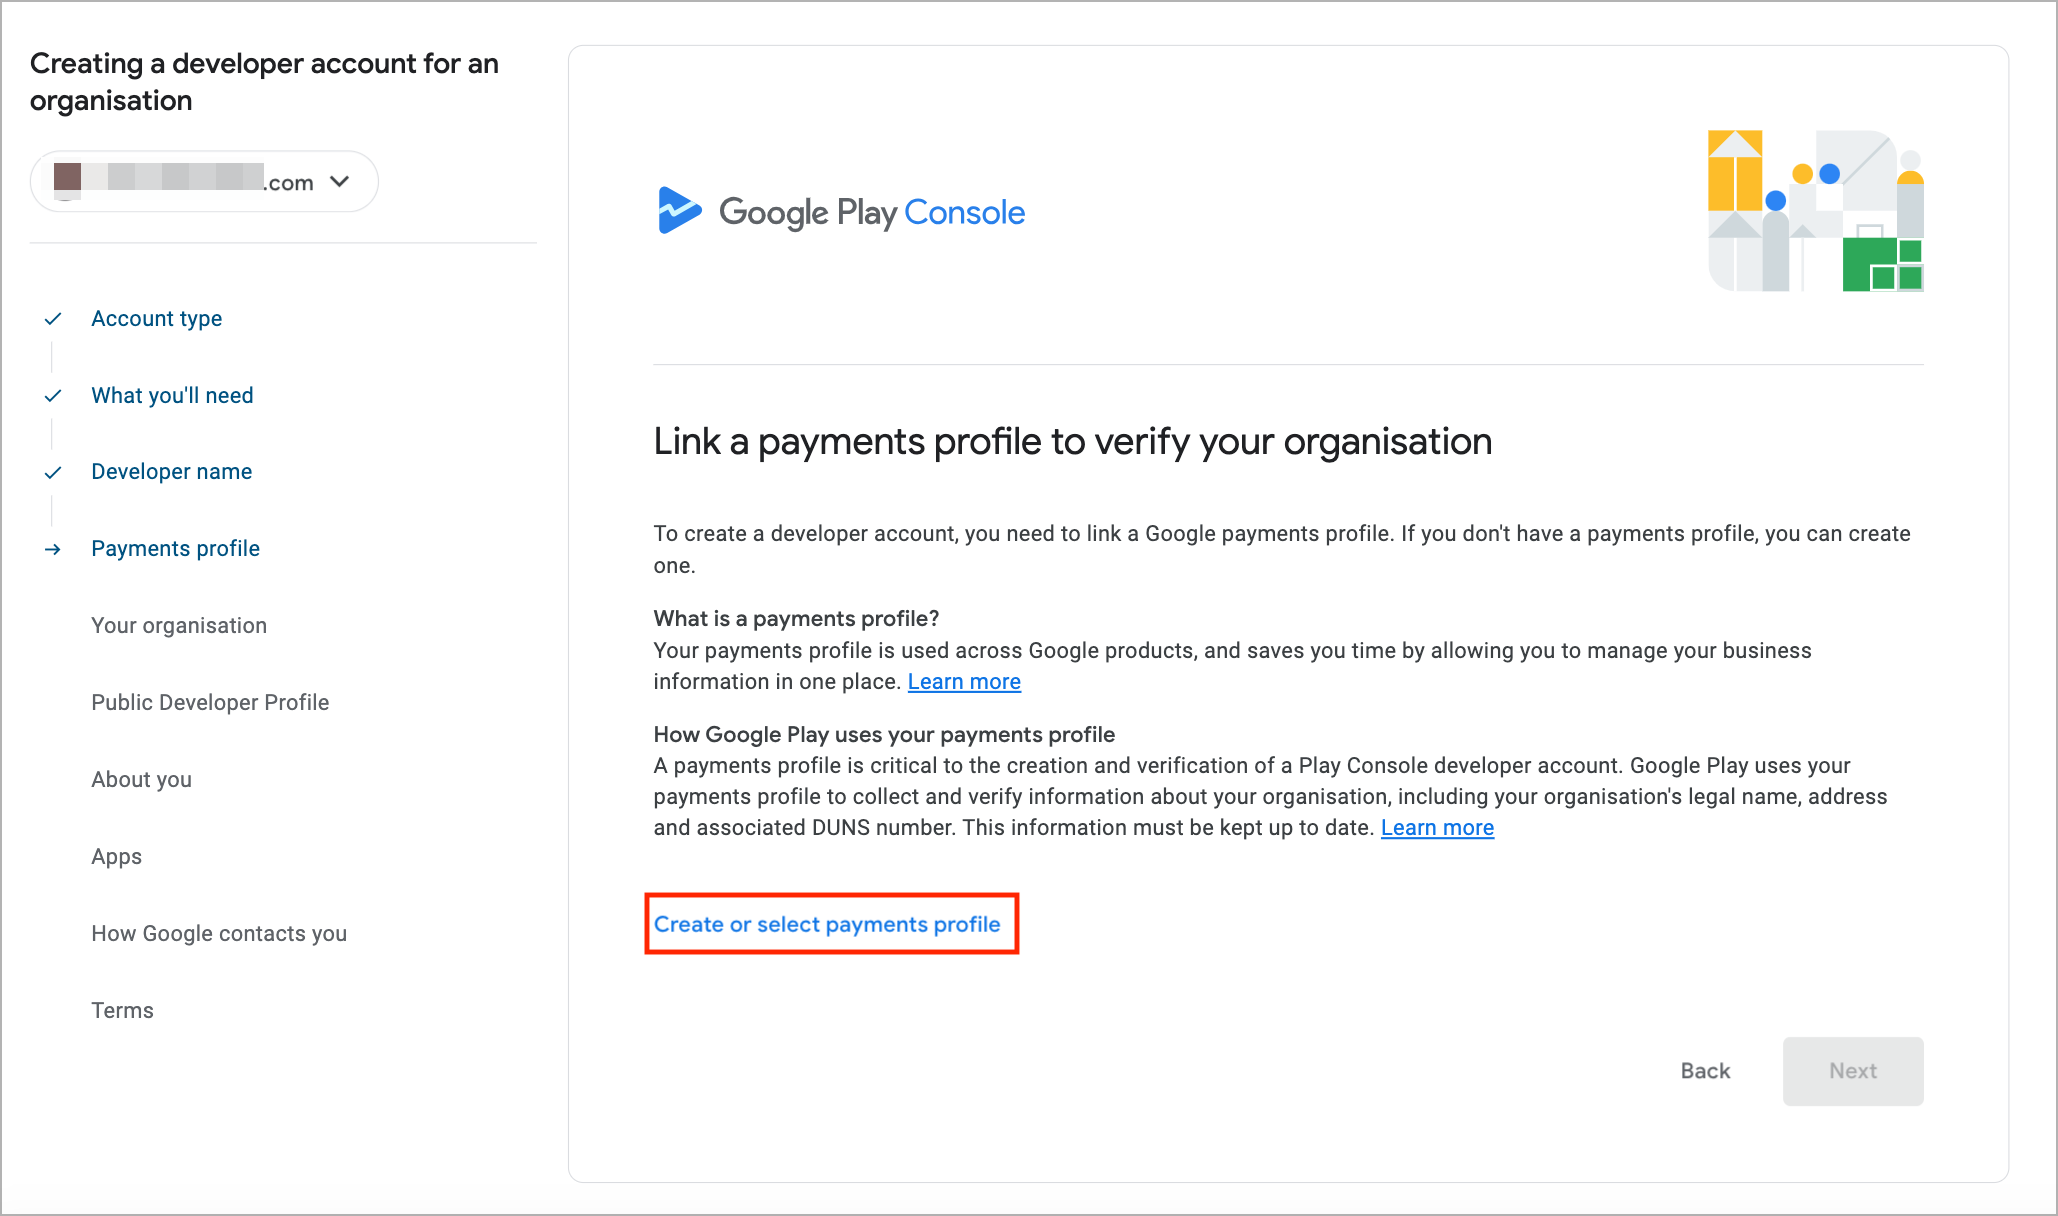This screenshot has height=1216, width=2058.
Task: Click the arrow icon beside Payments profile
Action: coord(53,549)
